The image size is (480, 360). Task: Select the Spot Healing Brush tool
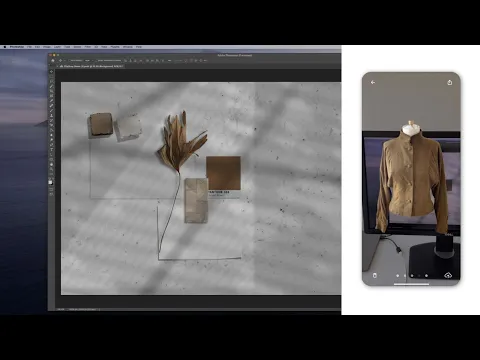coord(51,106)
